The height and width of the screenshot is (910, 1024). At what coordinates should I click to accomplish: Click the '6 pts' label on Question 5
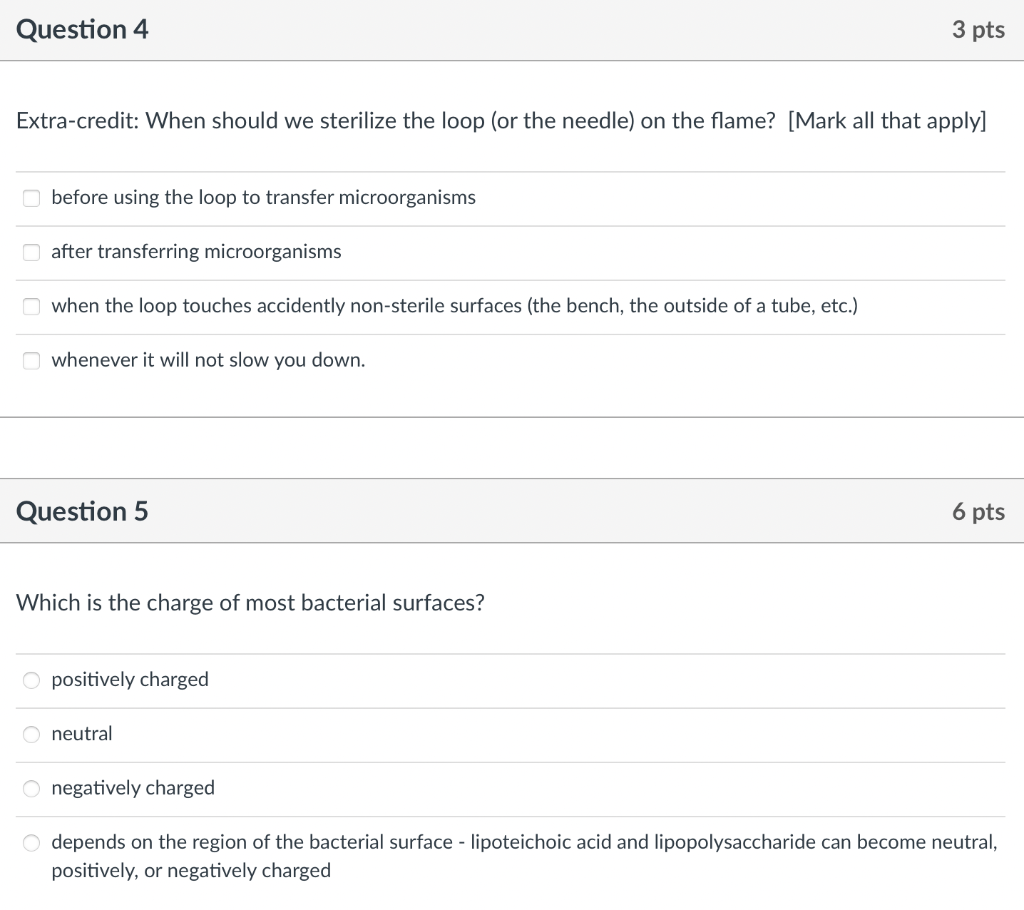click(x=978, y=511)
